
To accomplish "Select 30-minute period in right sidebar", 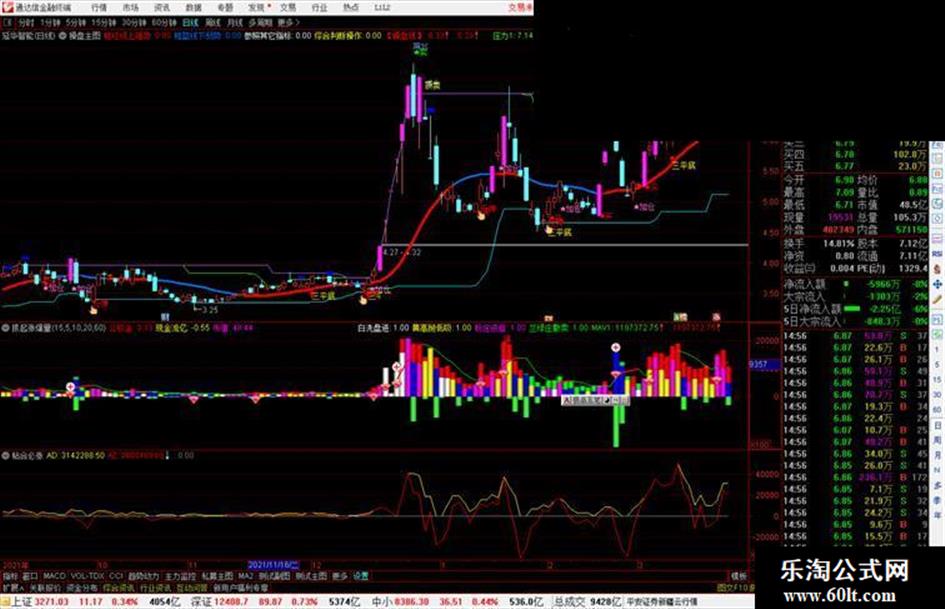I will [937, 394].
